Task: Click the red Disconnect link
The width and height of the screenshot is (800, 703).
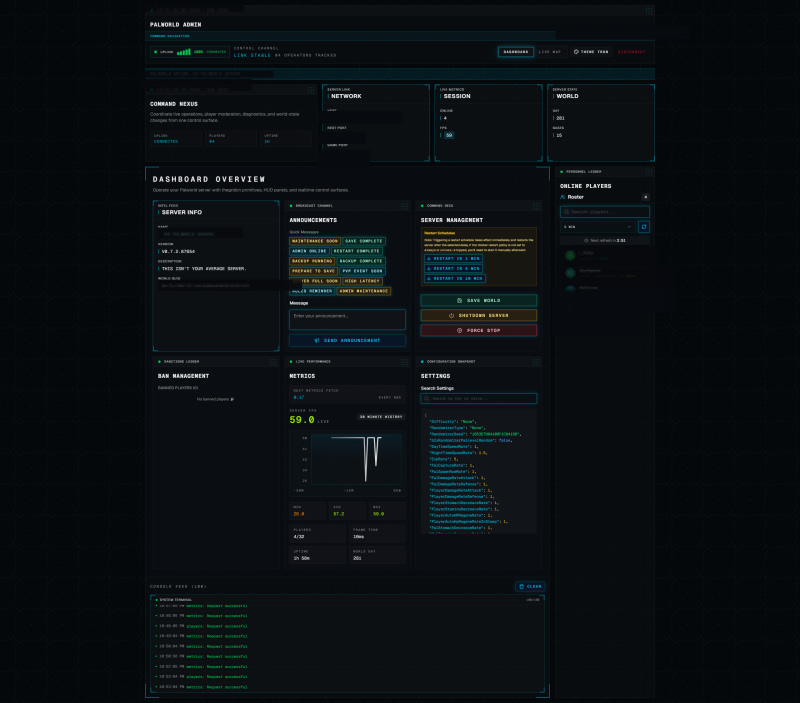Action: (631, 52)
